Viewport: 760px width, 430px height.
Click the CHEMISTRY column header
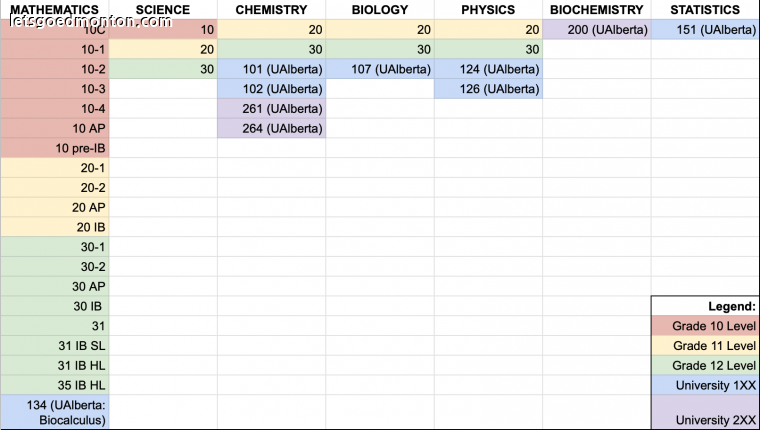coord(271,10)
